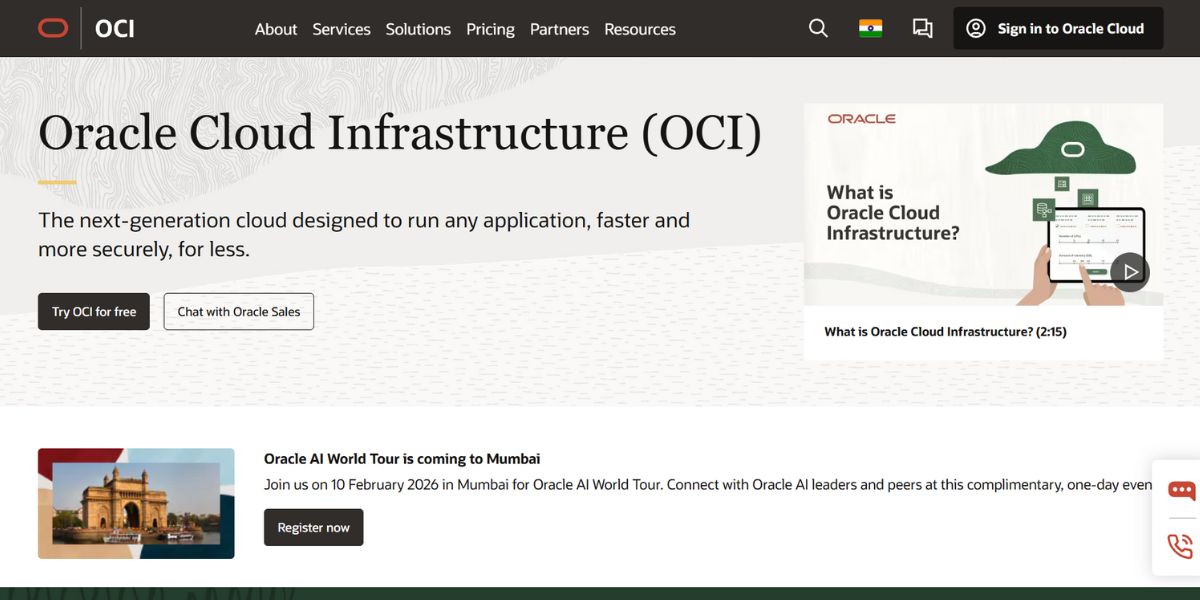Play the What is Oracle Cloud Infrastructure video
Screen dimensions: 1200x600
[1130, 271]
